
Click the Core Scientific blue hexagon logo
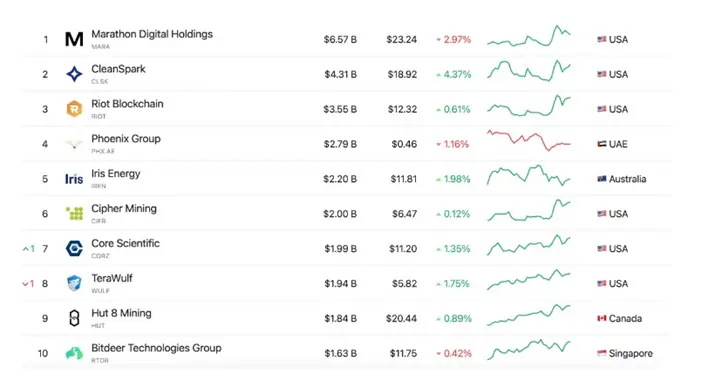point(74,248)
